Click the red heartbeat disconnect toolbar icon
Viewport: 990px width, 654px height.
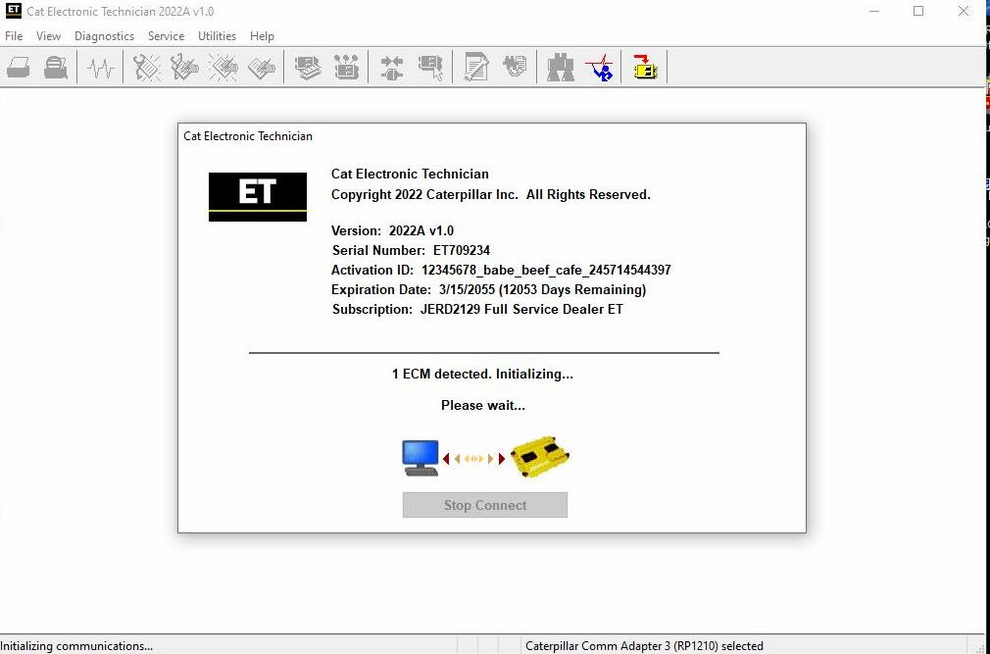click(600, 67)
